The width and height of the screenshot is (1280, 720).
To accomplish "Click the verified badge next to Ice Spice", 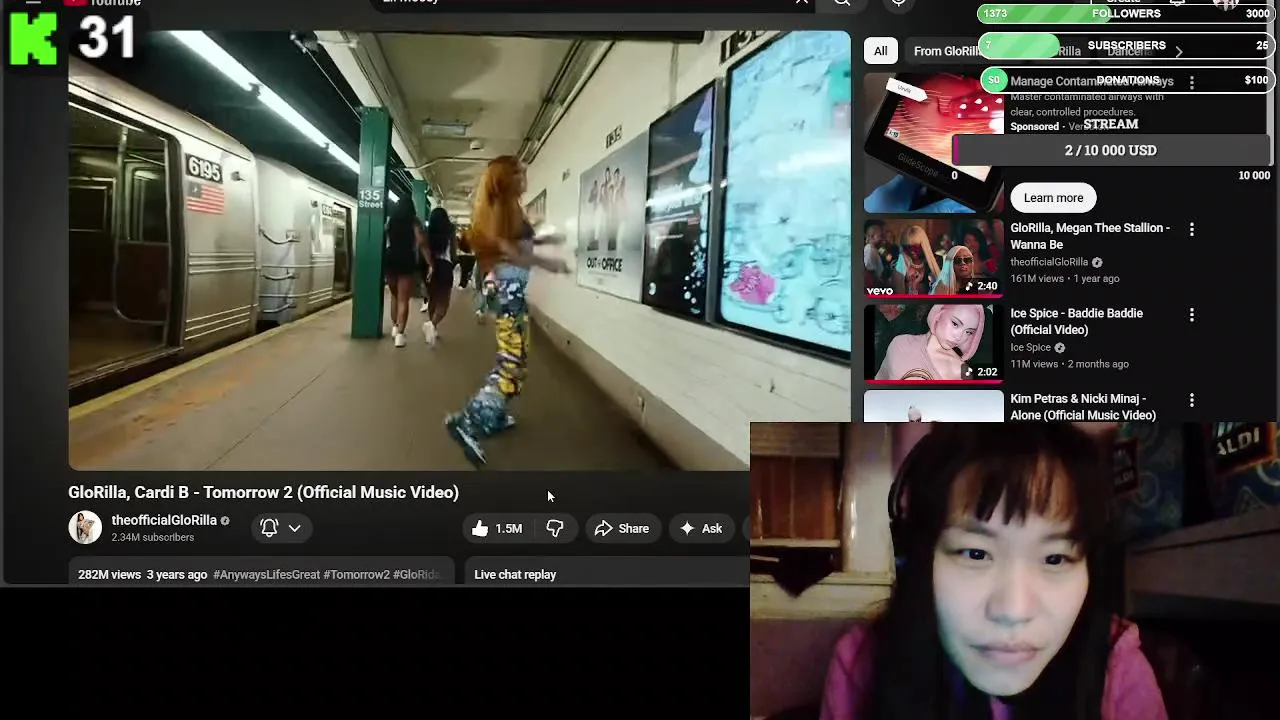I will pos(1060,348).
